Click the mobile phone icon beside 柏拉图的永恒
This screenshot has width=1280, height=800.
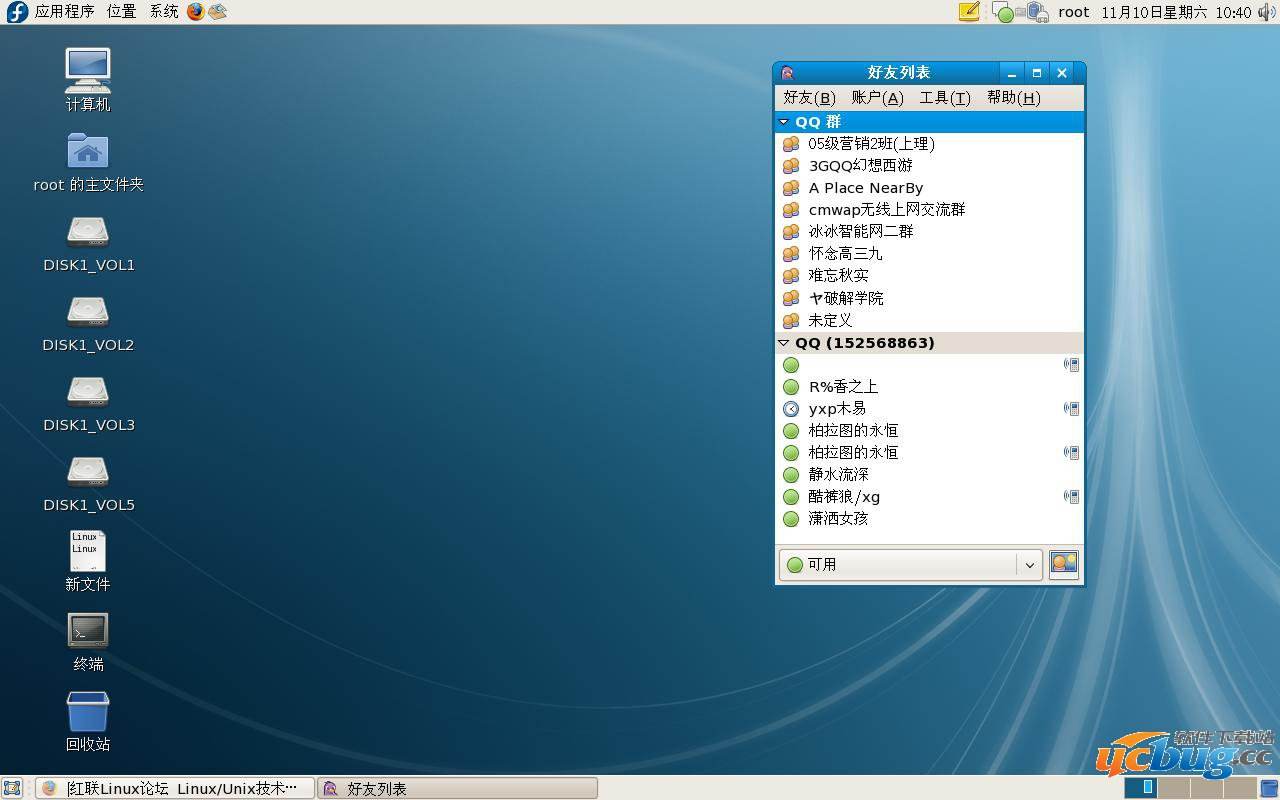coord(1071,453)
